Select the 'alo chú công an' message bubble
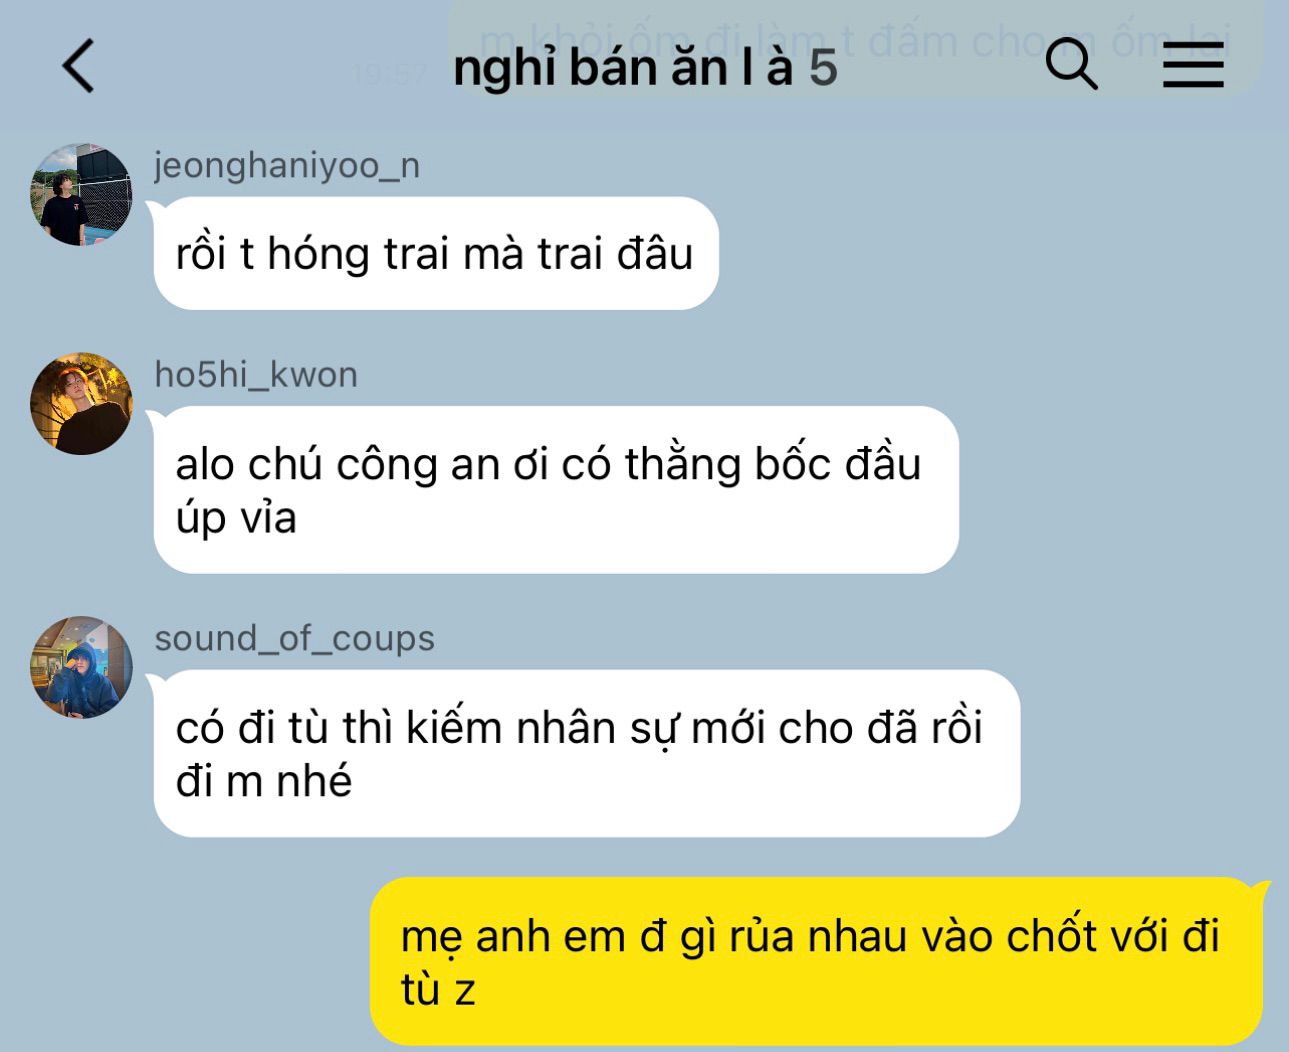 click(x=556, y=490)
